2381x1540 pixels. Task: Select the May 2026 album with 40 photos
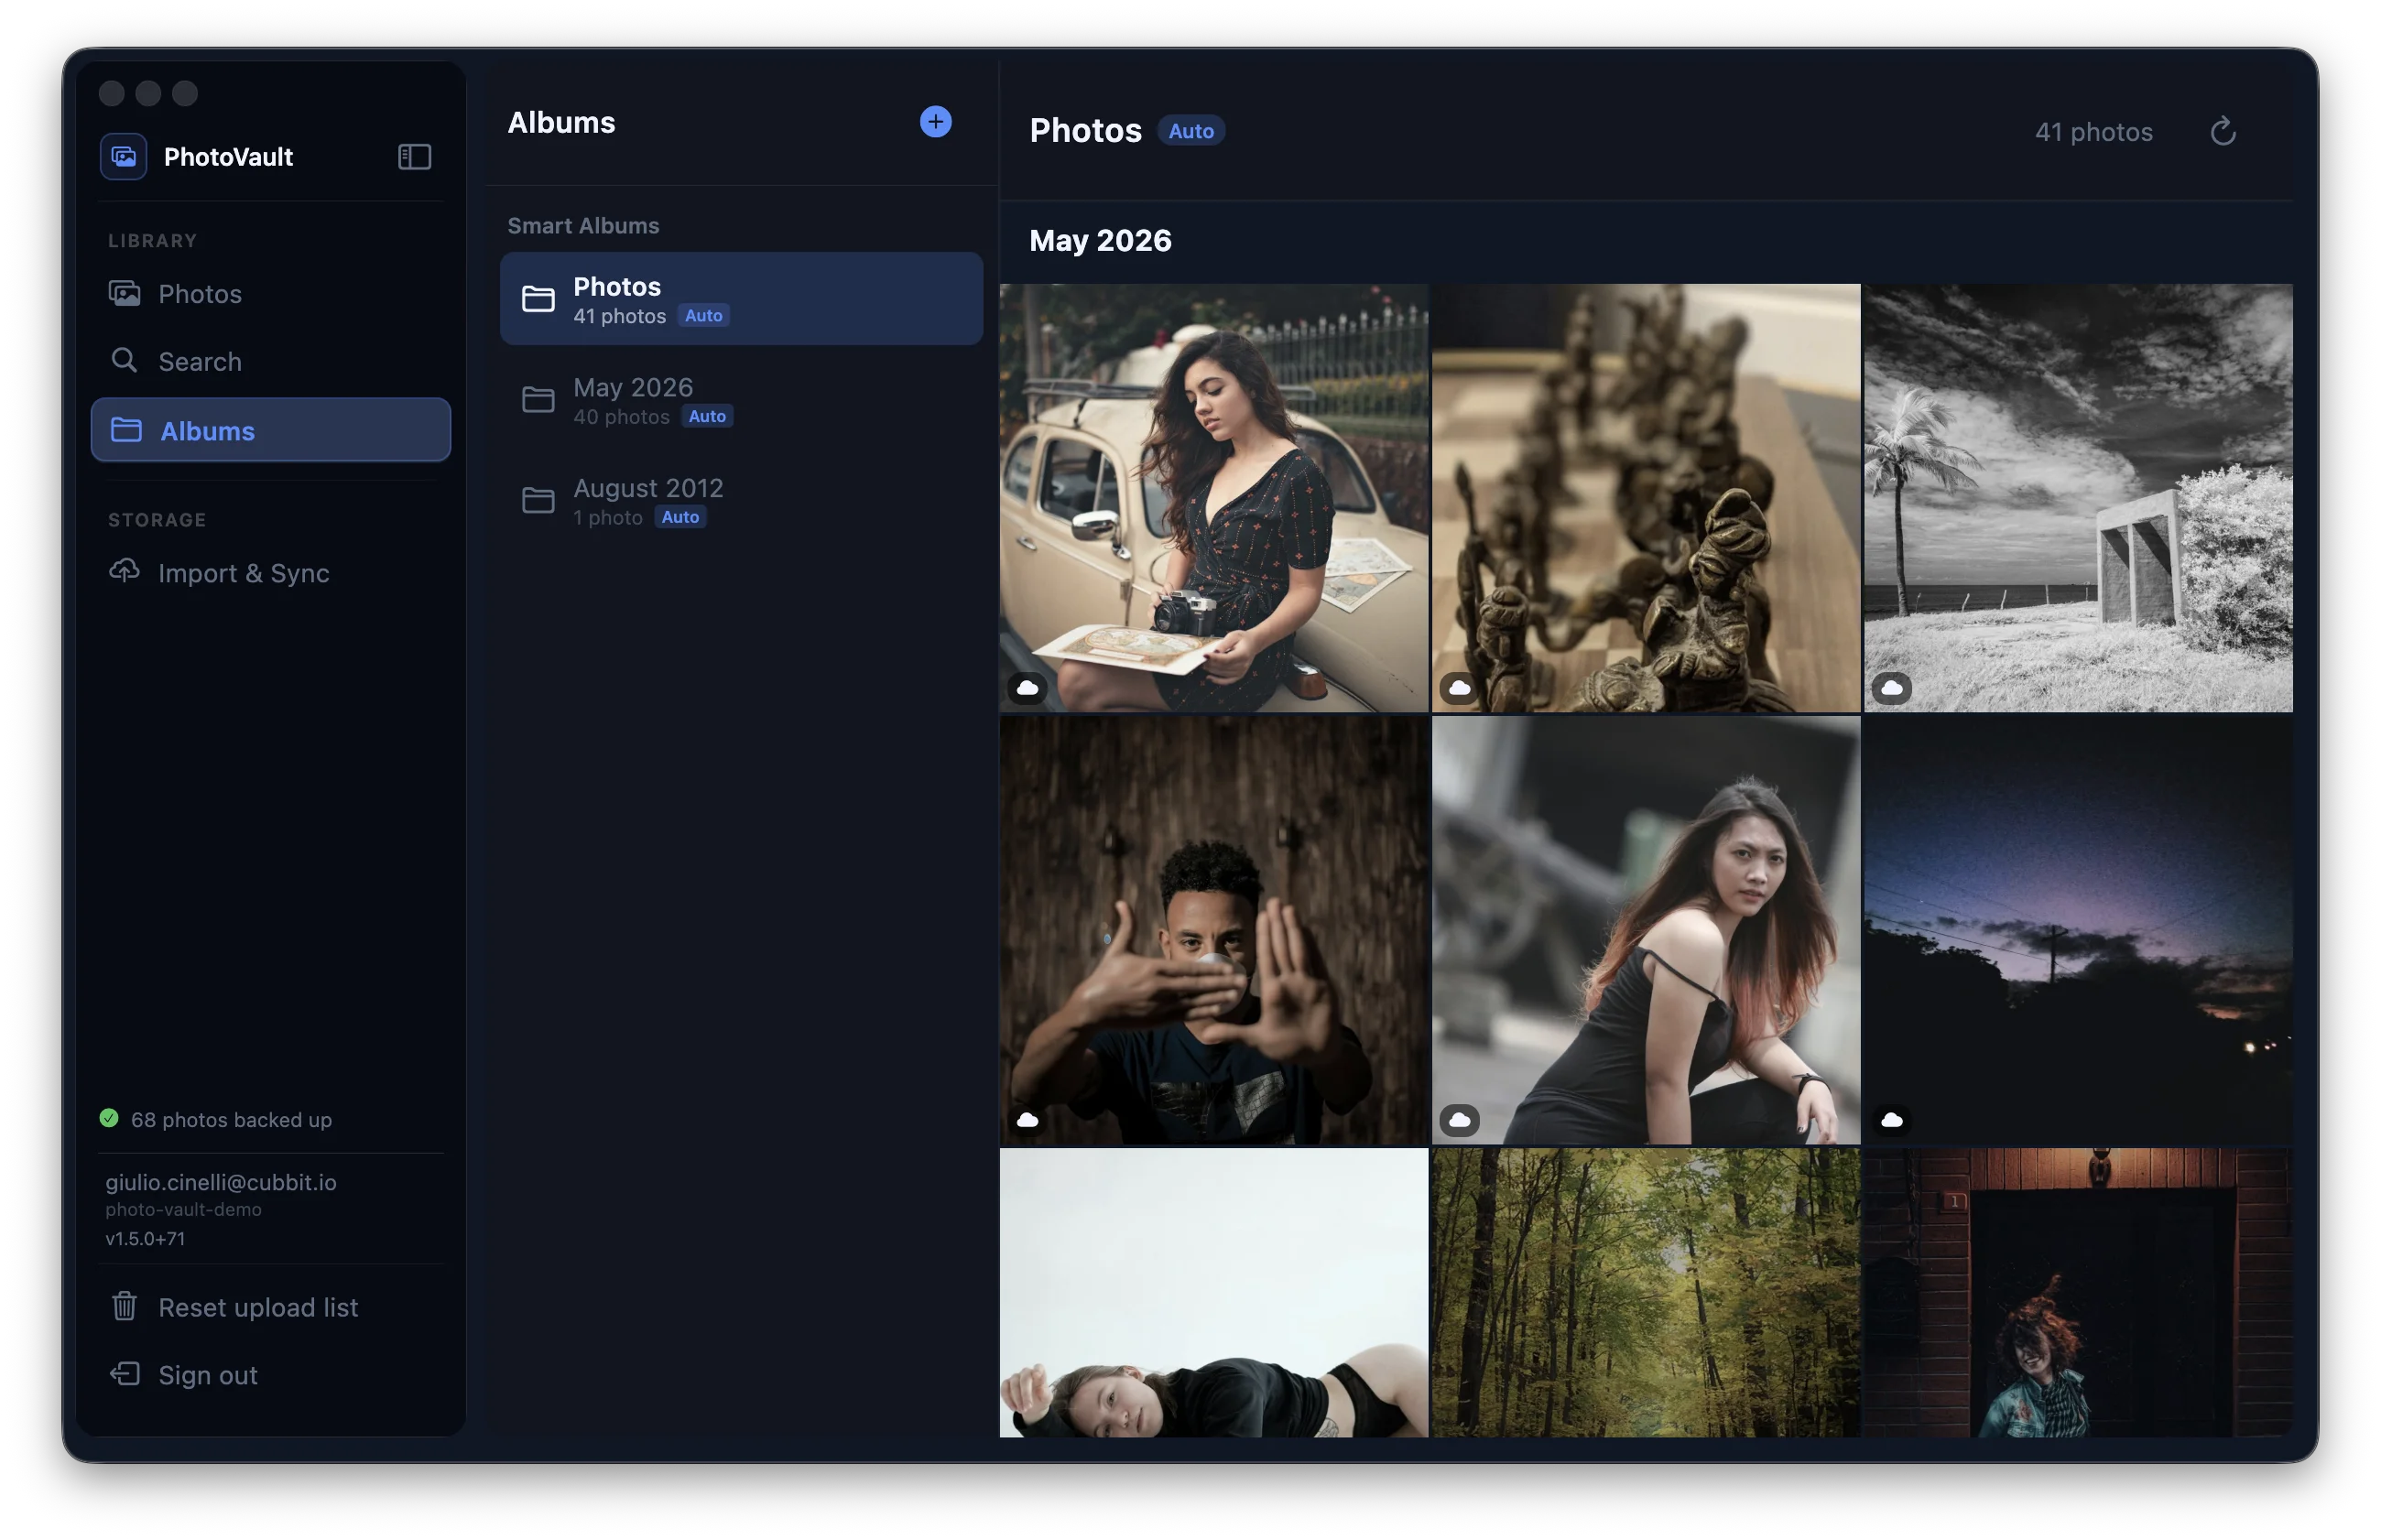[741, 400]
